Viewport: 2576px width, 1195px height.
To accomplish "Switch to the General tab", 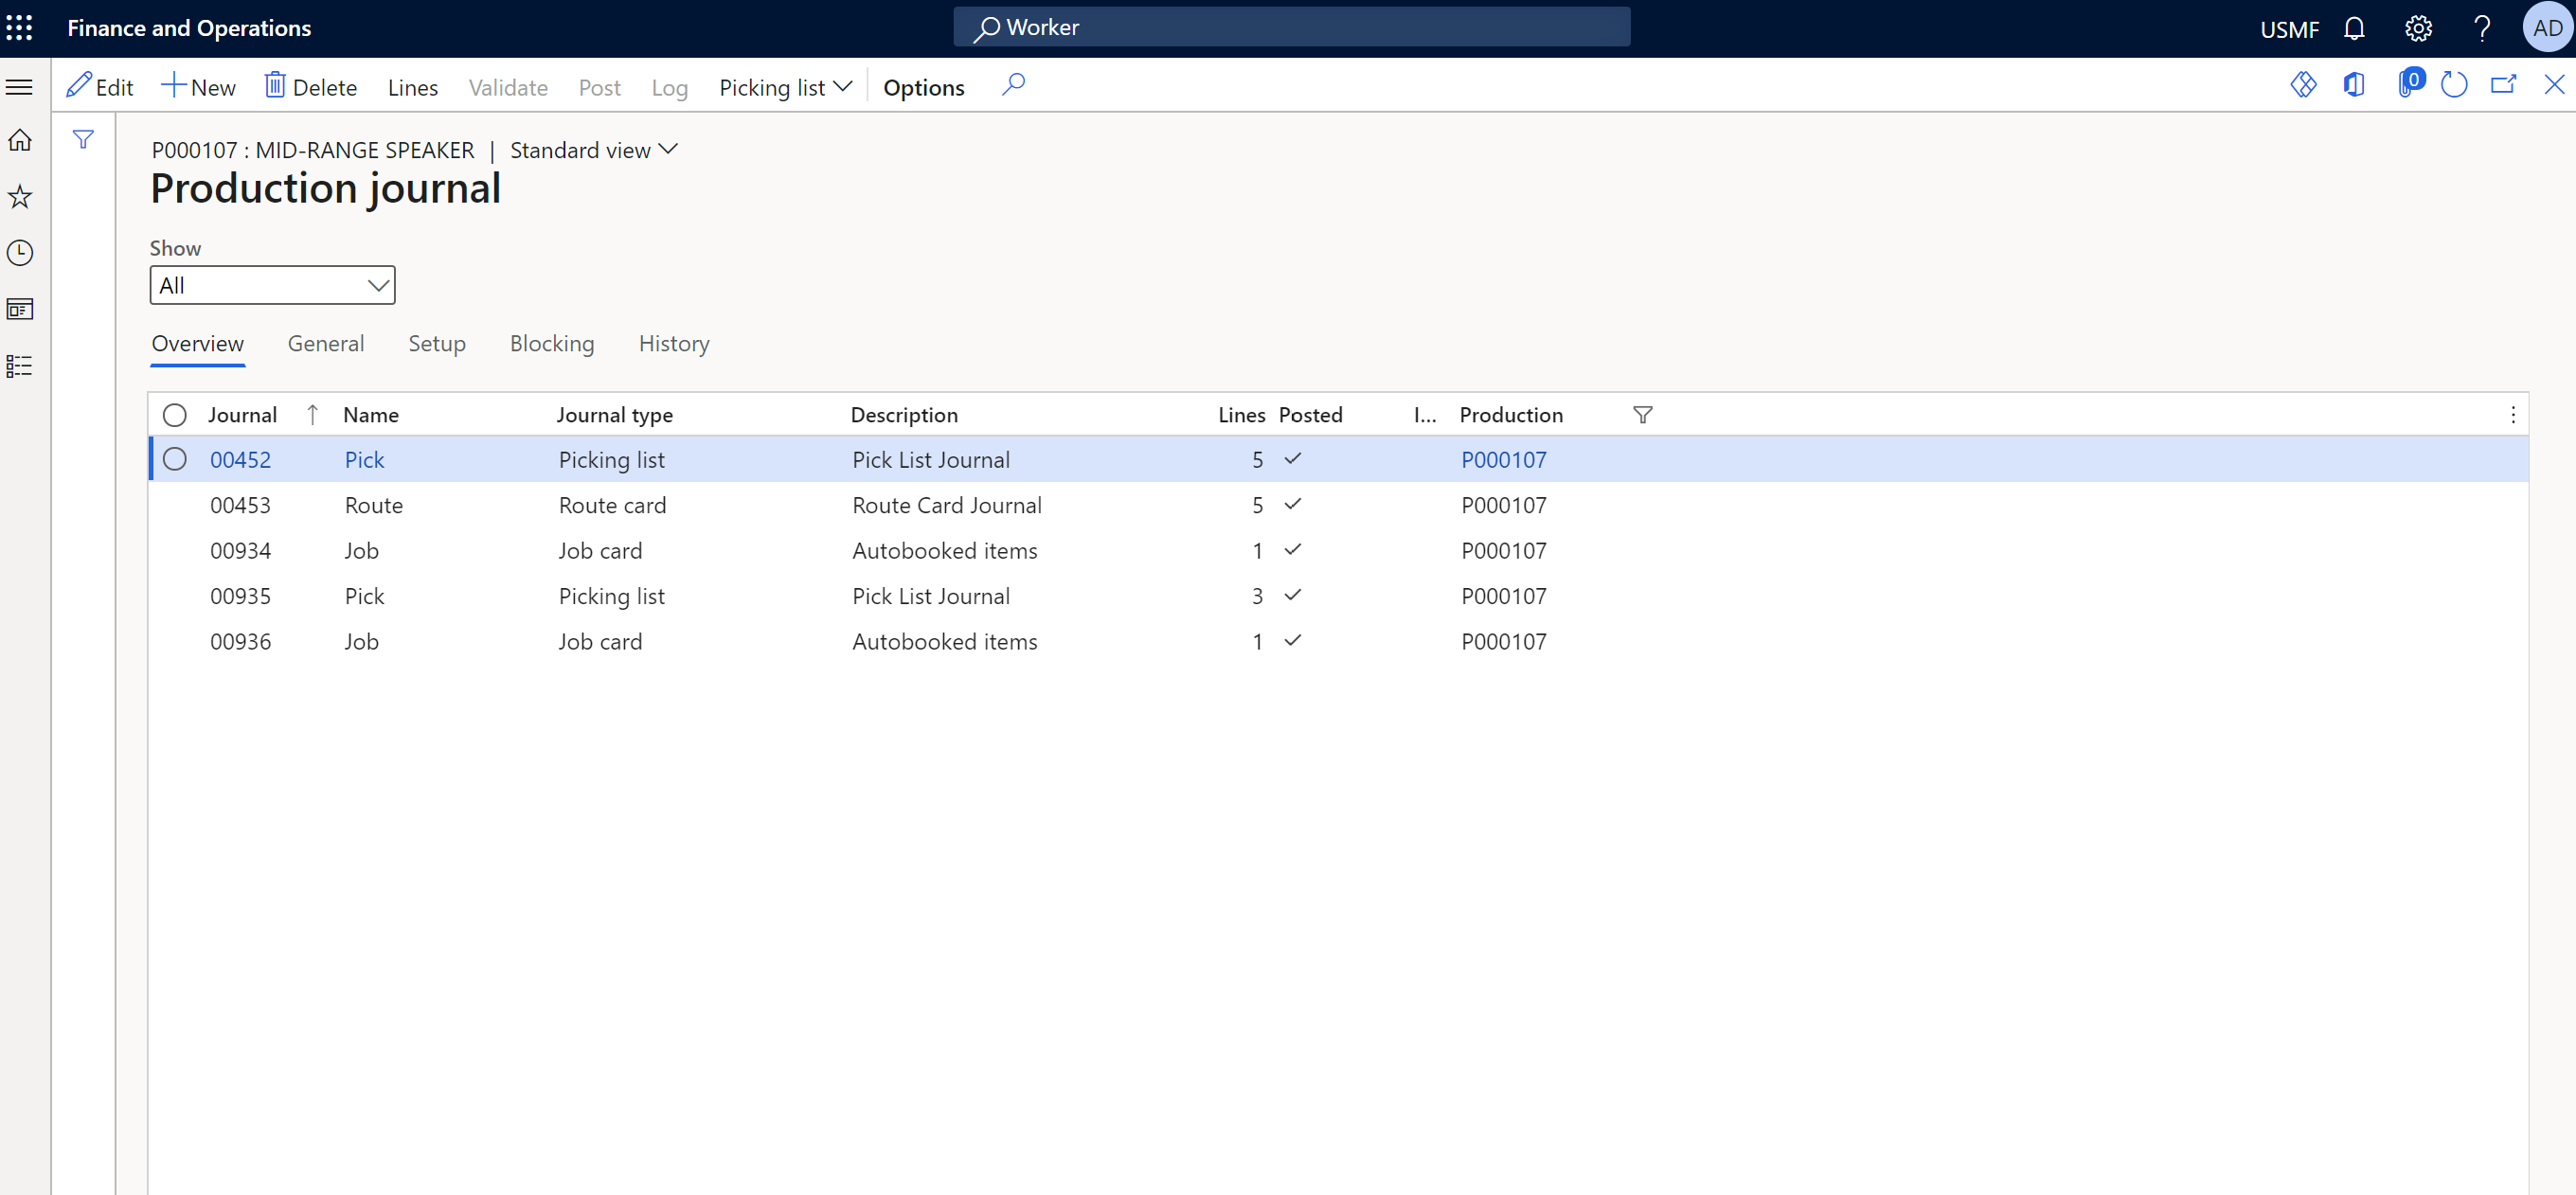I will coord(325,343).
